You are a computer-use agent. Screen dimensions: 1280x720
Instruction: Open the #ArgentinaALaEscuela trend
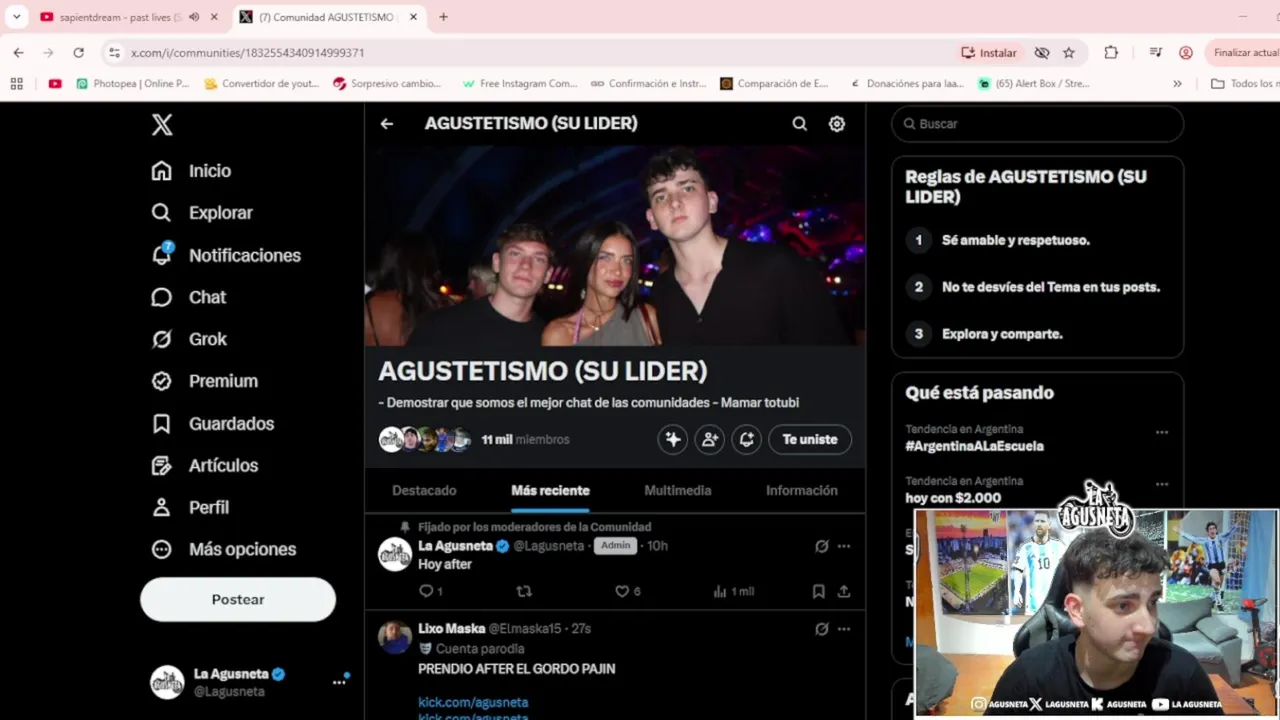[x=974, y=446]
